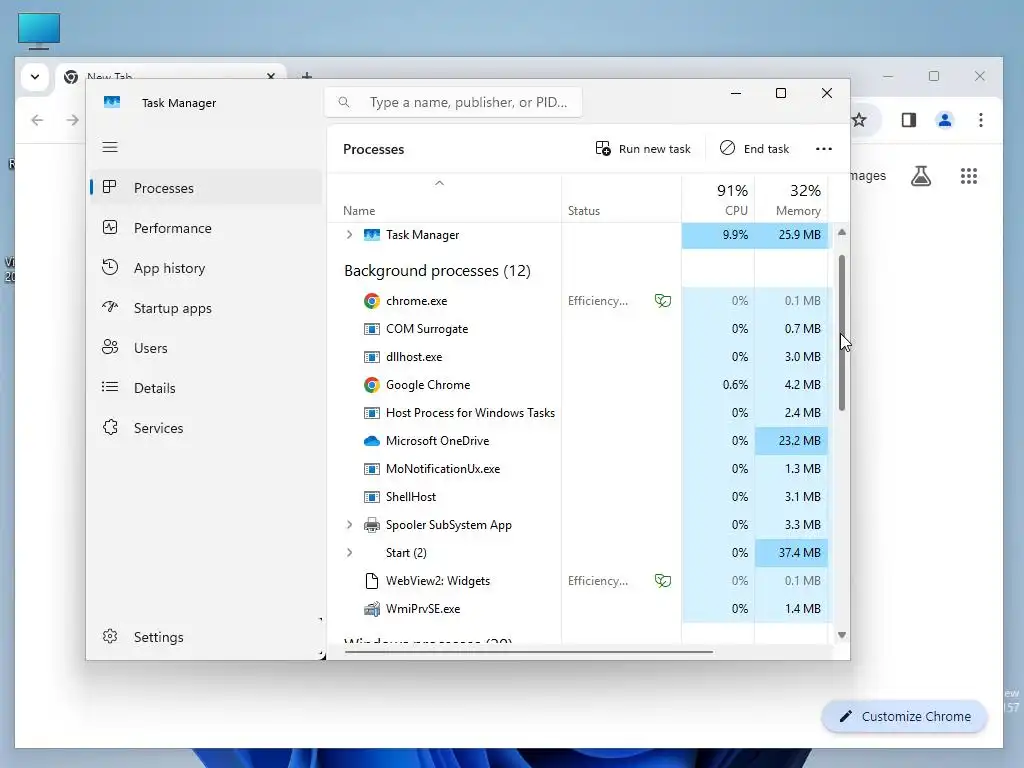1024x768 pixels.
Task: Click the 37.4 MB memory cell for Start
Action: 792,552
